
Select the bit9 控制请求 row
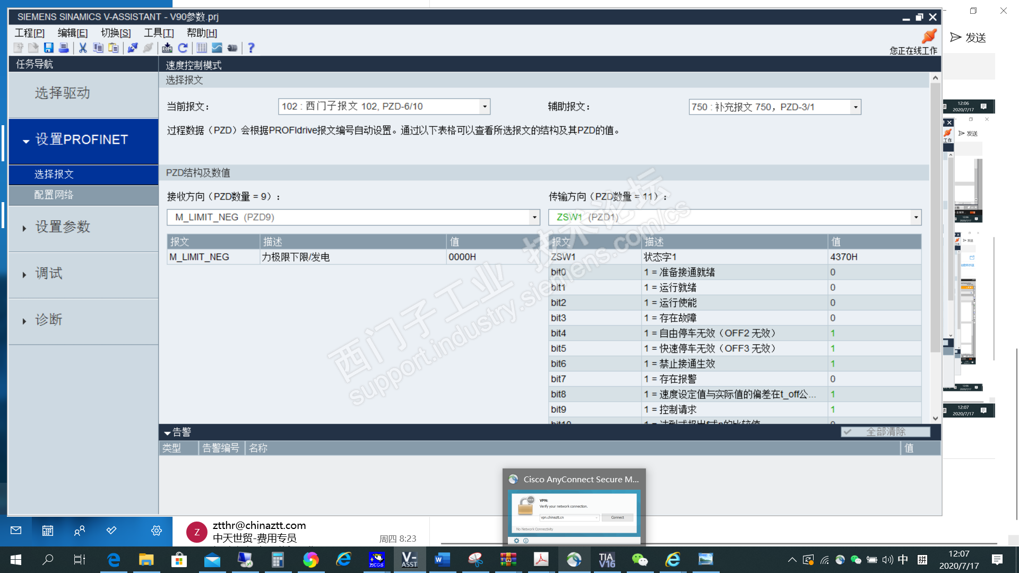735,410
